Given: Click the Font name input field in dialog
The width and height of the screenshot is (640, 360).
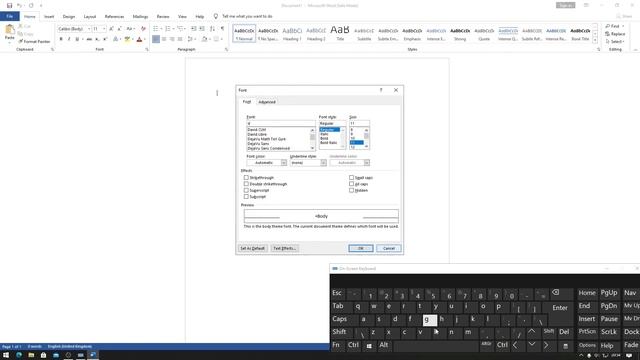Looking at the screenshot, I should 280,124.
